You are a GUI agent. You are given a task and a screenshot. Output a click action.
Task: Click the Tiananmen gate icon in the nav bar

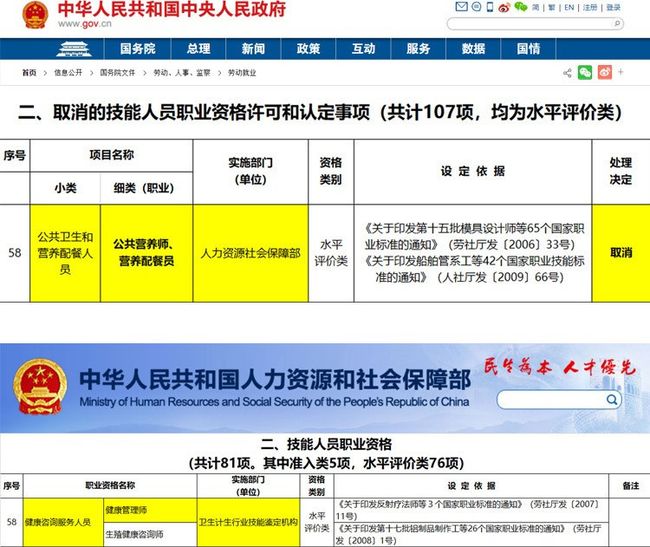point(73,49)
